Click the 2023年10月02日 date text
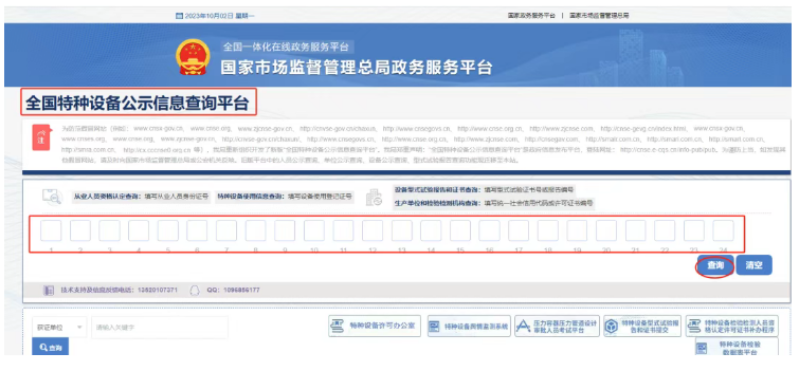 (209, 16)
